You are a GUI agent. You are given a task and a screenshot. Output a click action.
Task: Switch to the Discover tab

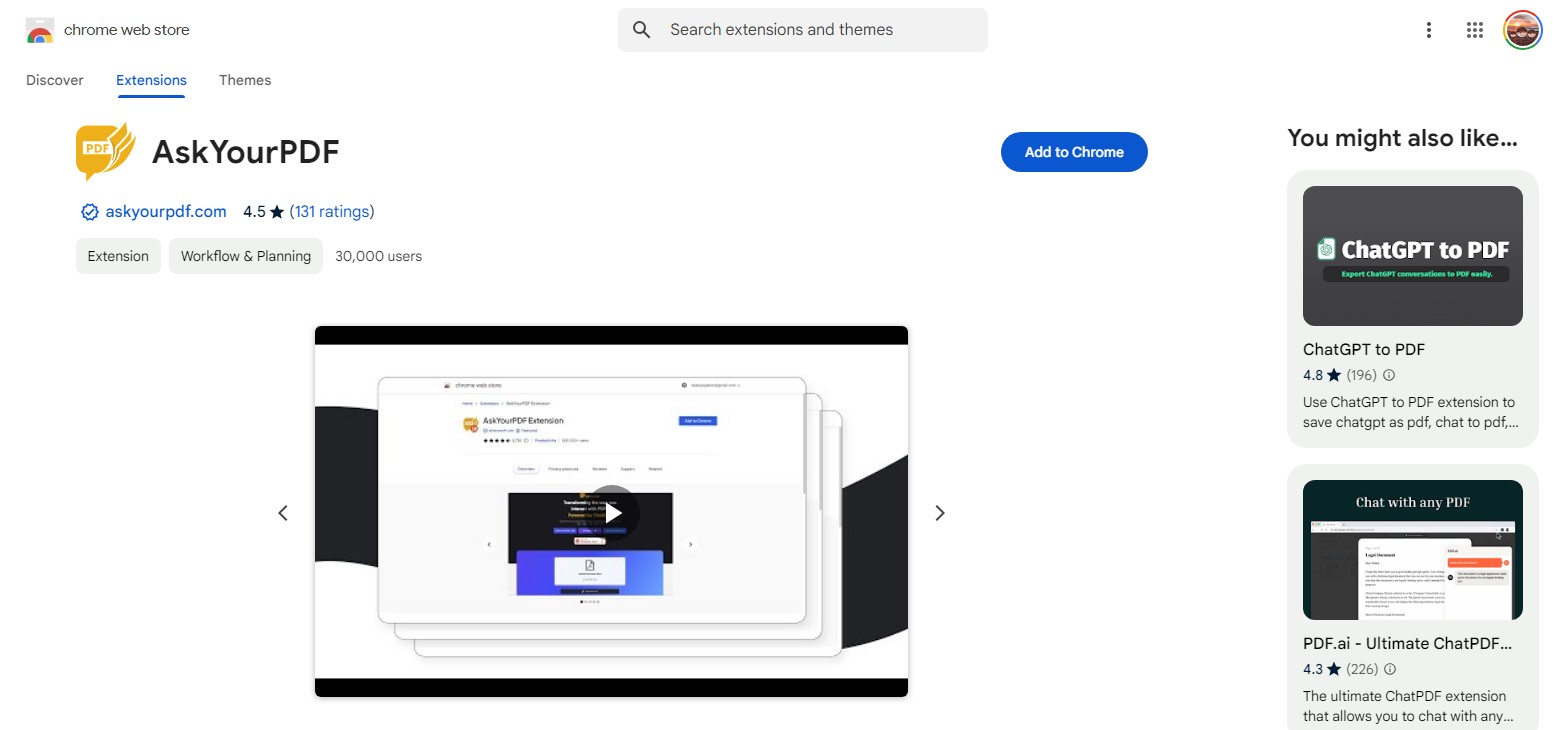point(55,80)
